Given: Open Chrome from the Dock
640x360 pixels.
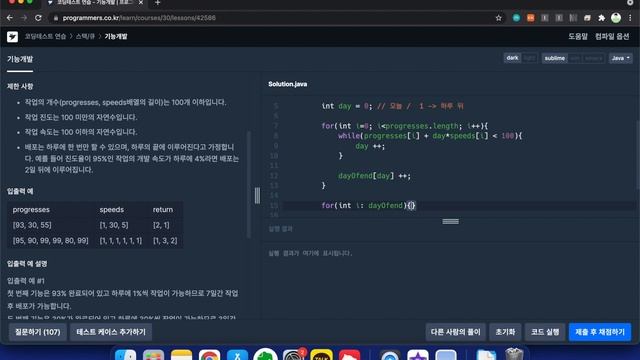Looking at the screenshot, I should point(209,355).
